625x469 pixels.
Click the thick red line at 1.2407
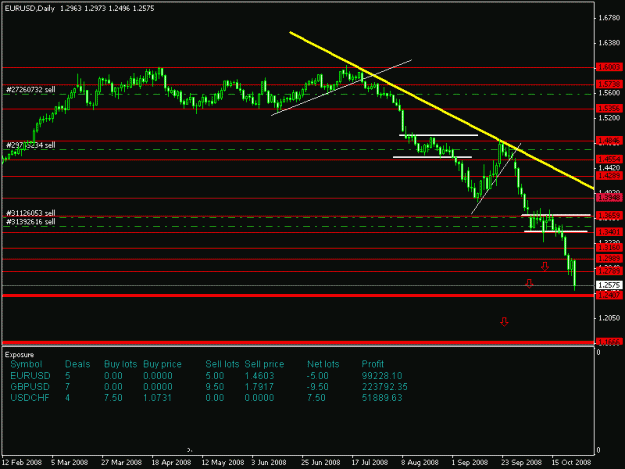pos(298,295)
